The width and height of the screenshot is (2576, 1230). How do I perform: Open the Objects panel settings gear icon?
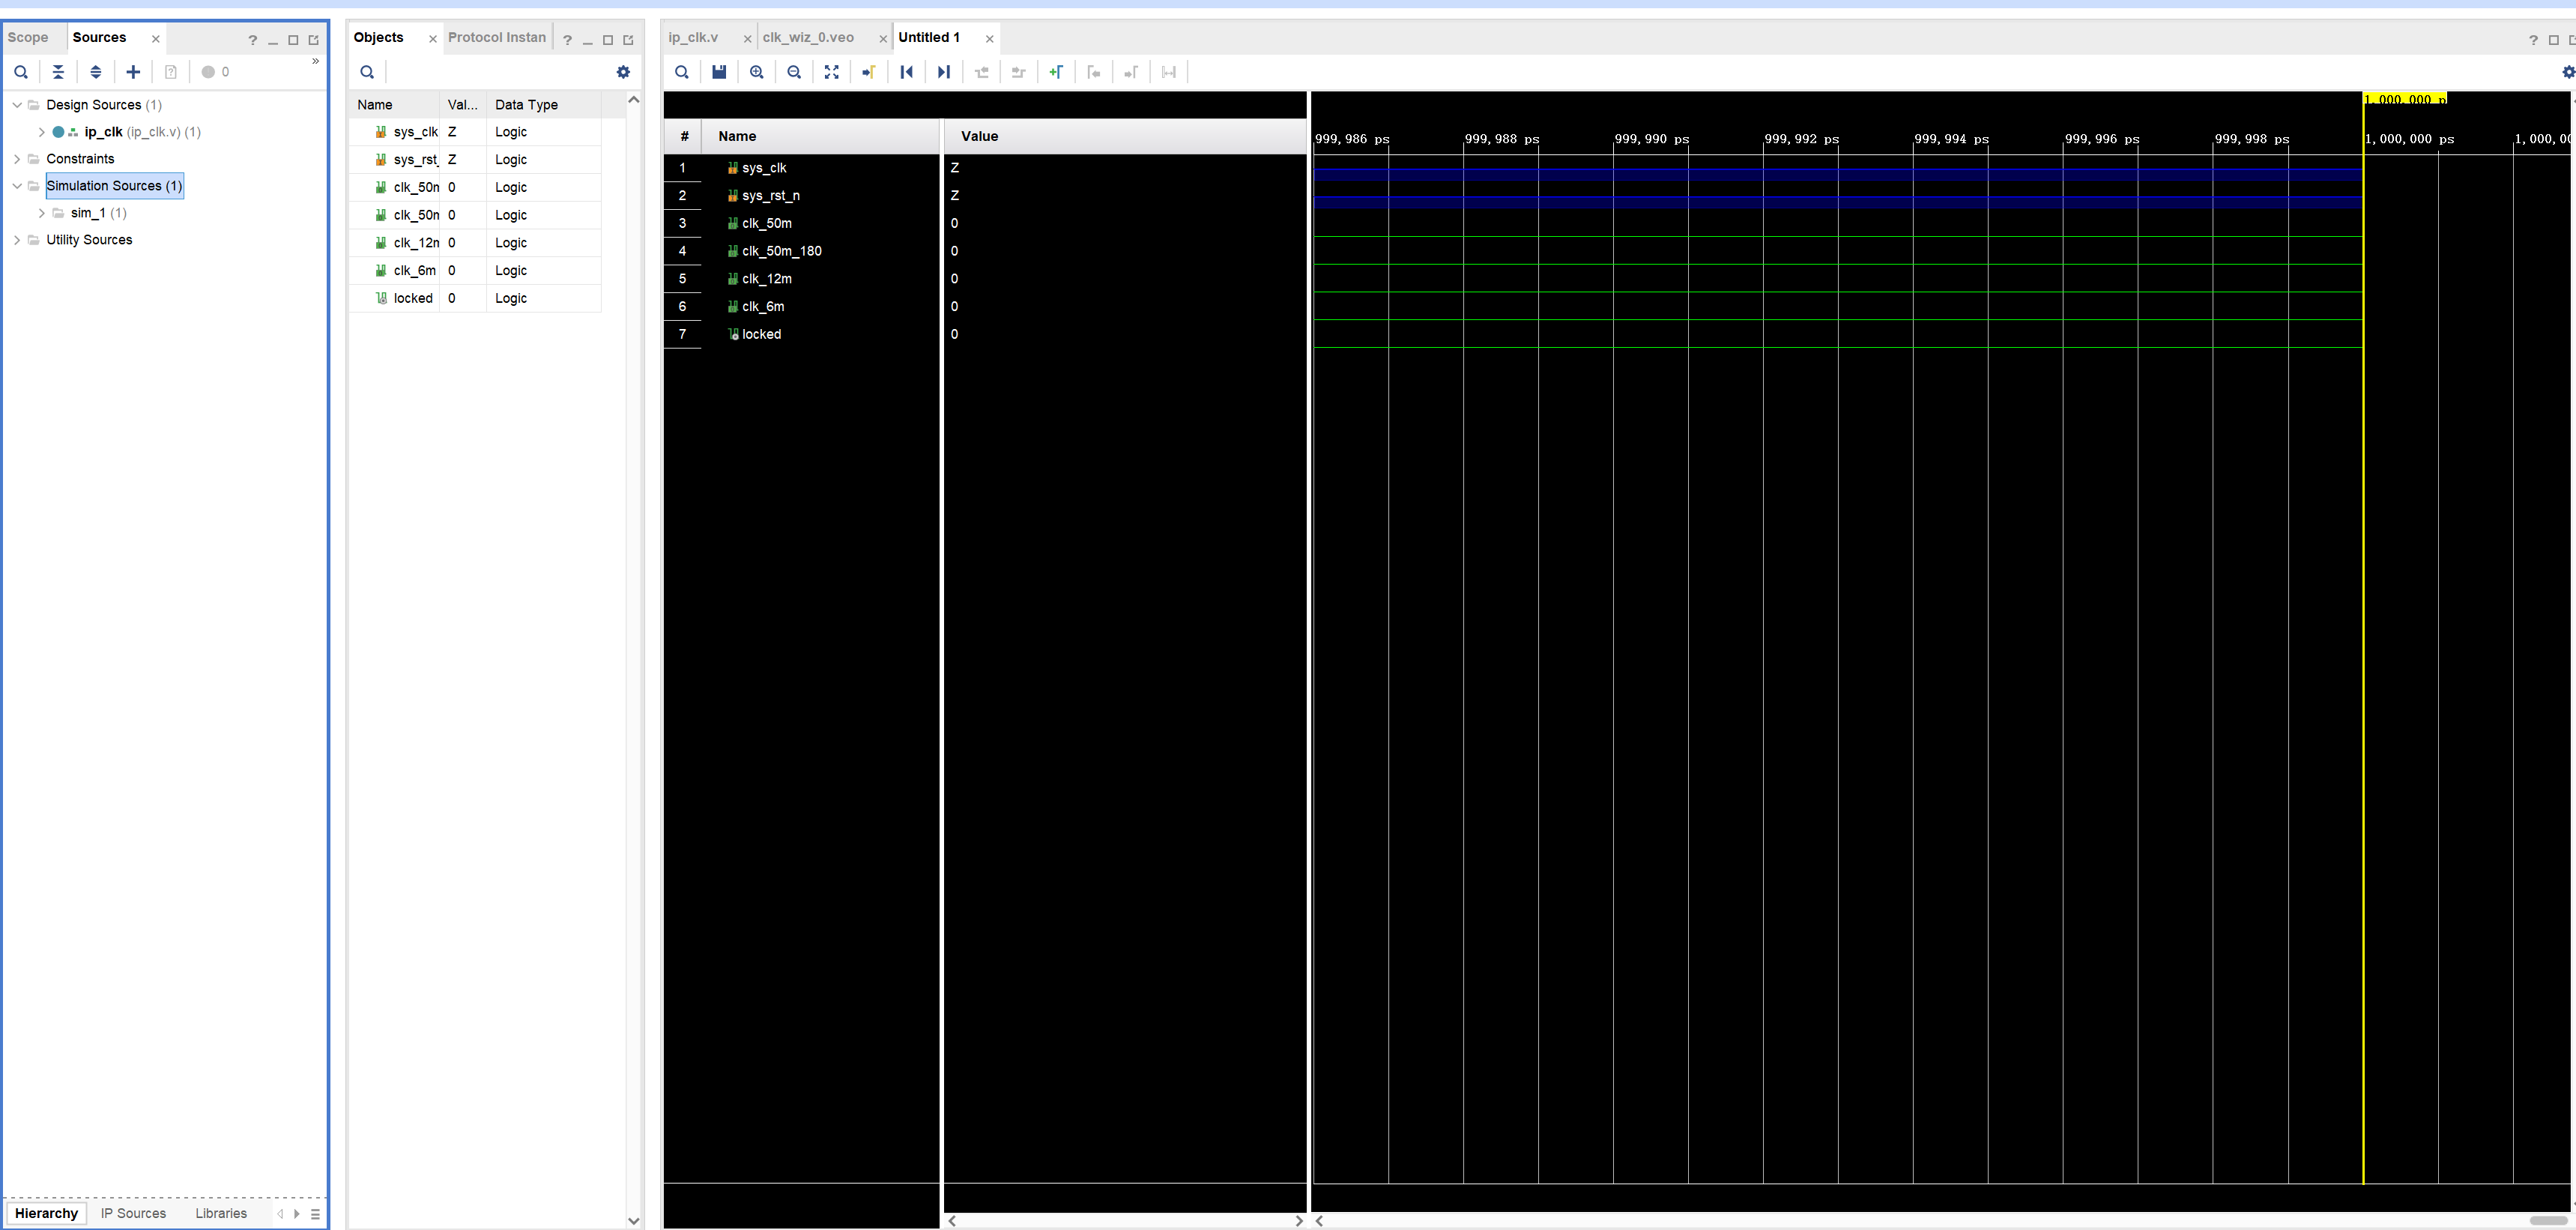coord(624,72)
